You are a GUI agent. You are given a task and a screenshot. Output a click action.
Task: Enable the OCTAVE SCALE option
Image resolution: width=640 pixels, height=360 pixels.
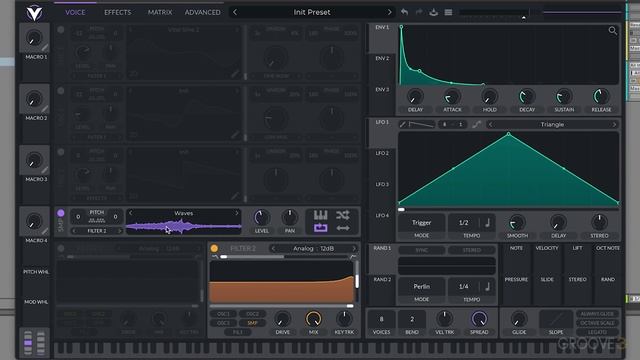597,323
